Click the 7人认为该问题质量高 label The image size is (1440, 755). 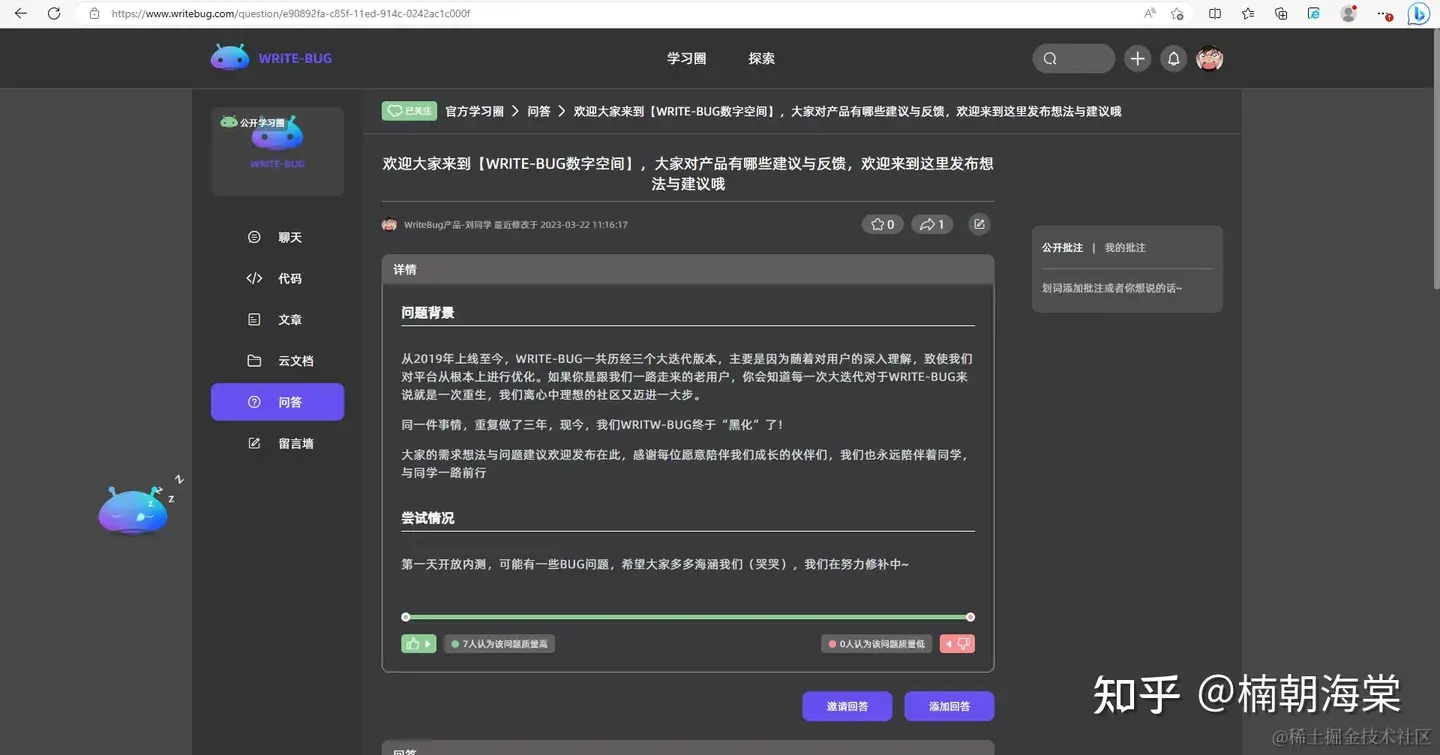(x=499, y=644)
